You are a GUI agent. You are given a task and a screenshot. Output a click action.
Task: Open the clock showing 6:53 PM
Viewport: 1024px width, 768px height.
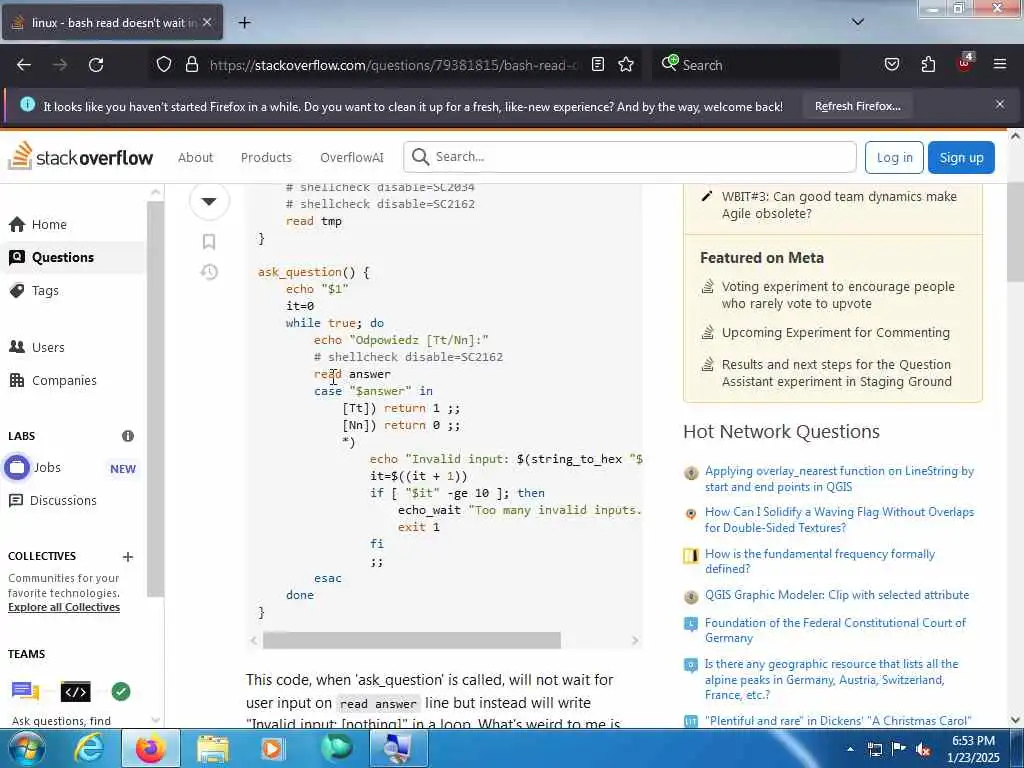tap(973, 749)
